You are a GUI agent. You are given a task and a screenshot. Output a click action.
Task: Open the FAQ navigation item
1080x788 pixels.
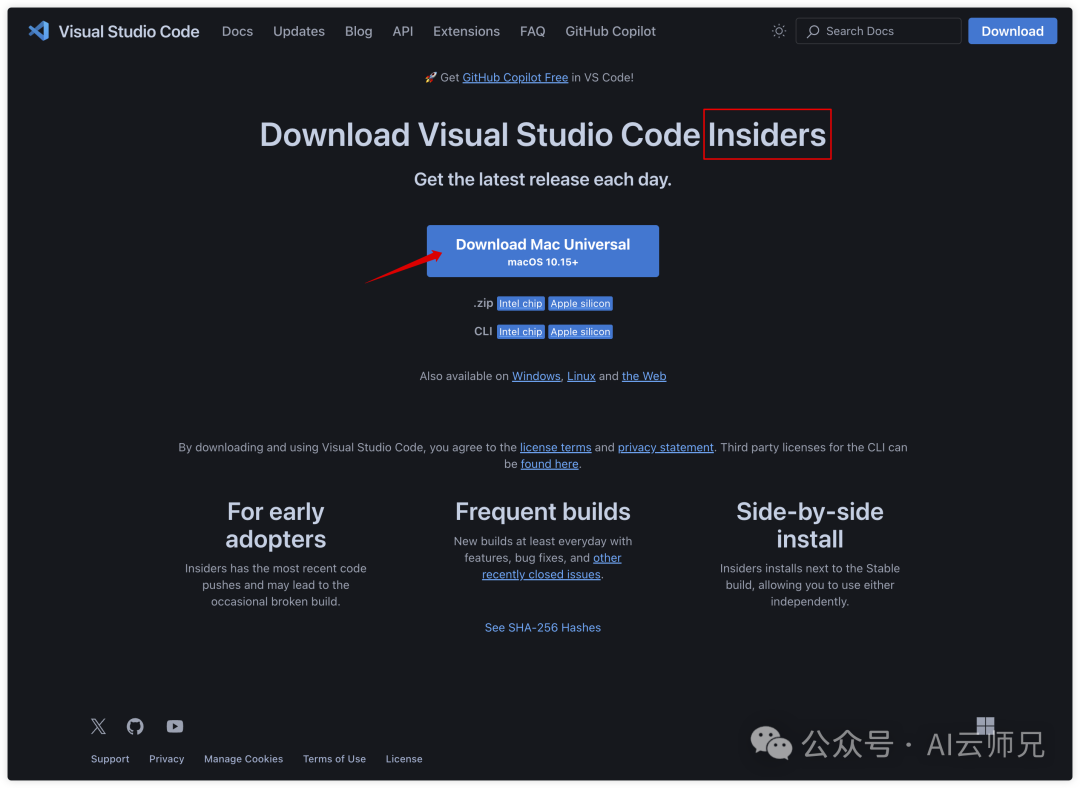click(x=532, y=31)
